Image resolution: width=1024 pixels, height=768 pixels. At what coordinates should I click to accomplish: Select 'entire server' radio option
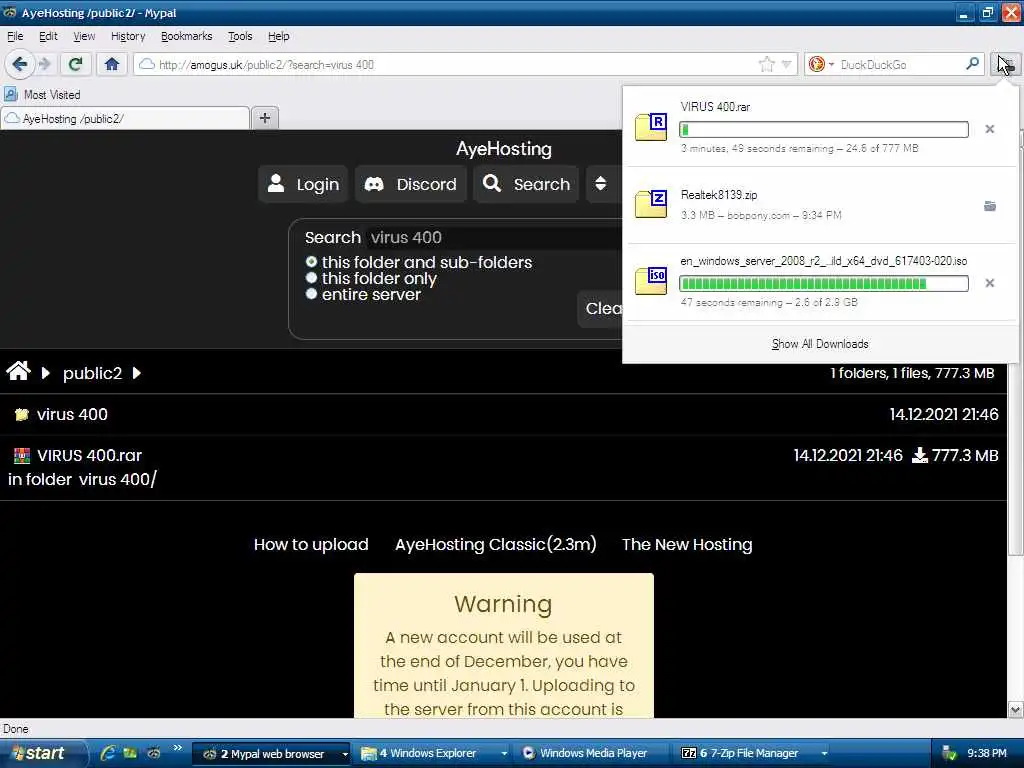pyautogui.click(x=312, y=294)
